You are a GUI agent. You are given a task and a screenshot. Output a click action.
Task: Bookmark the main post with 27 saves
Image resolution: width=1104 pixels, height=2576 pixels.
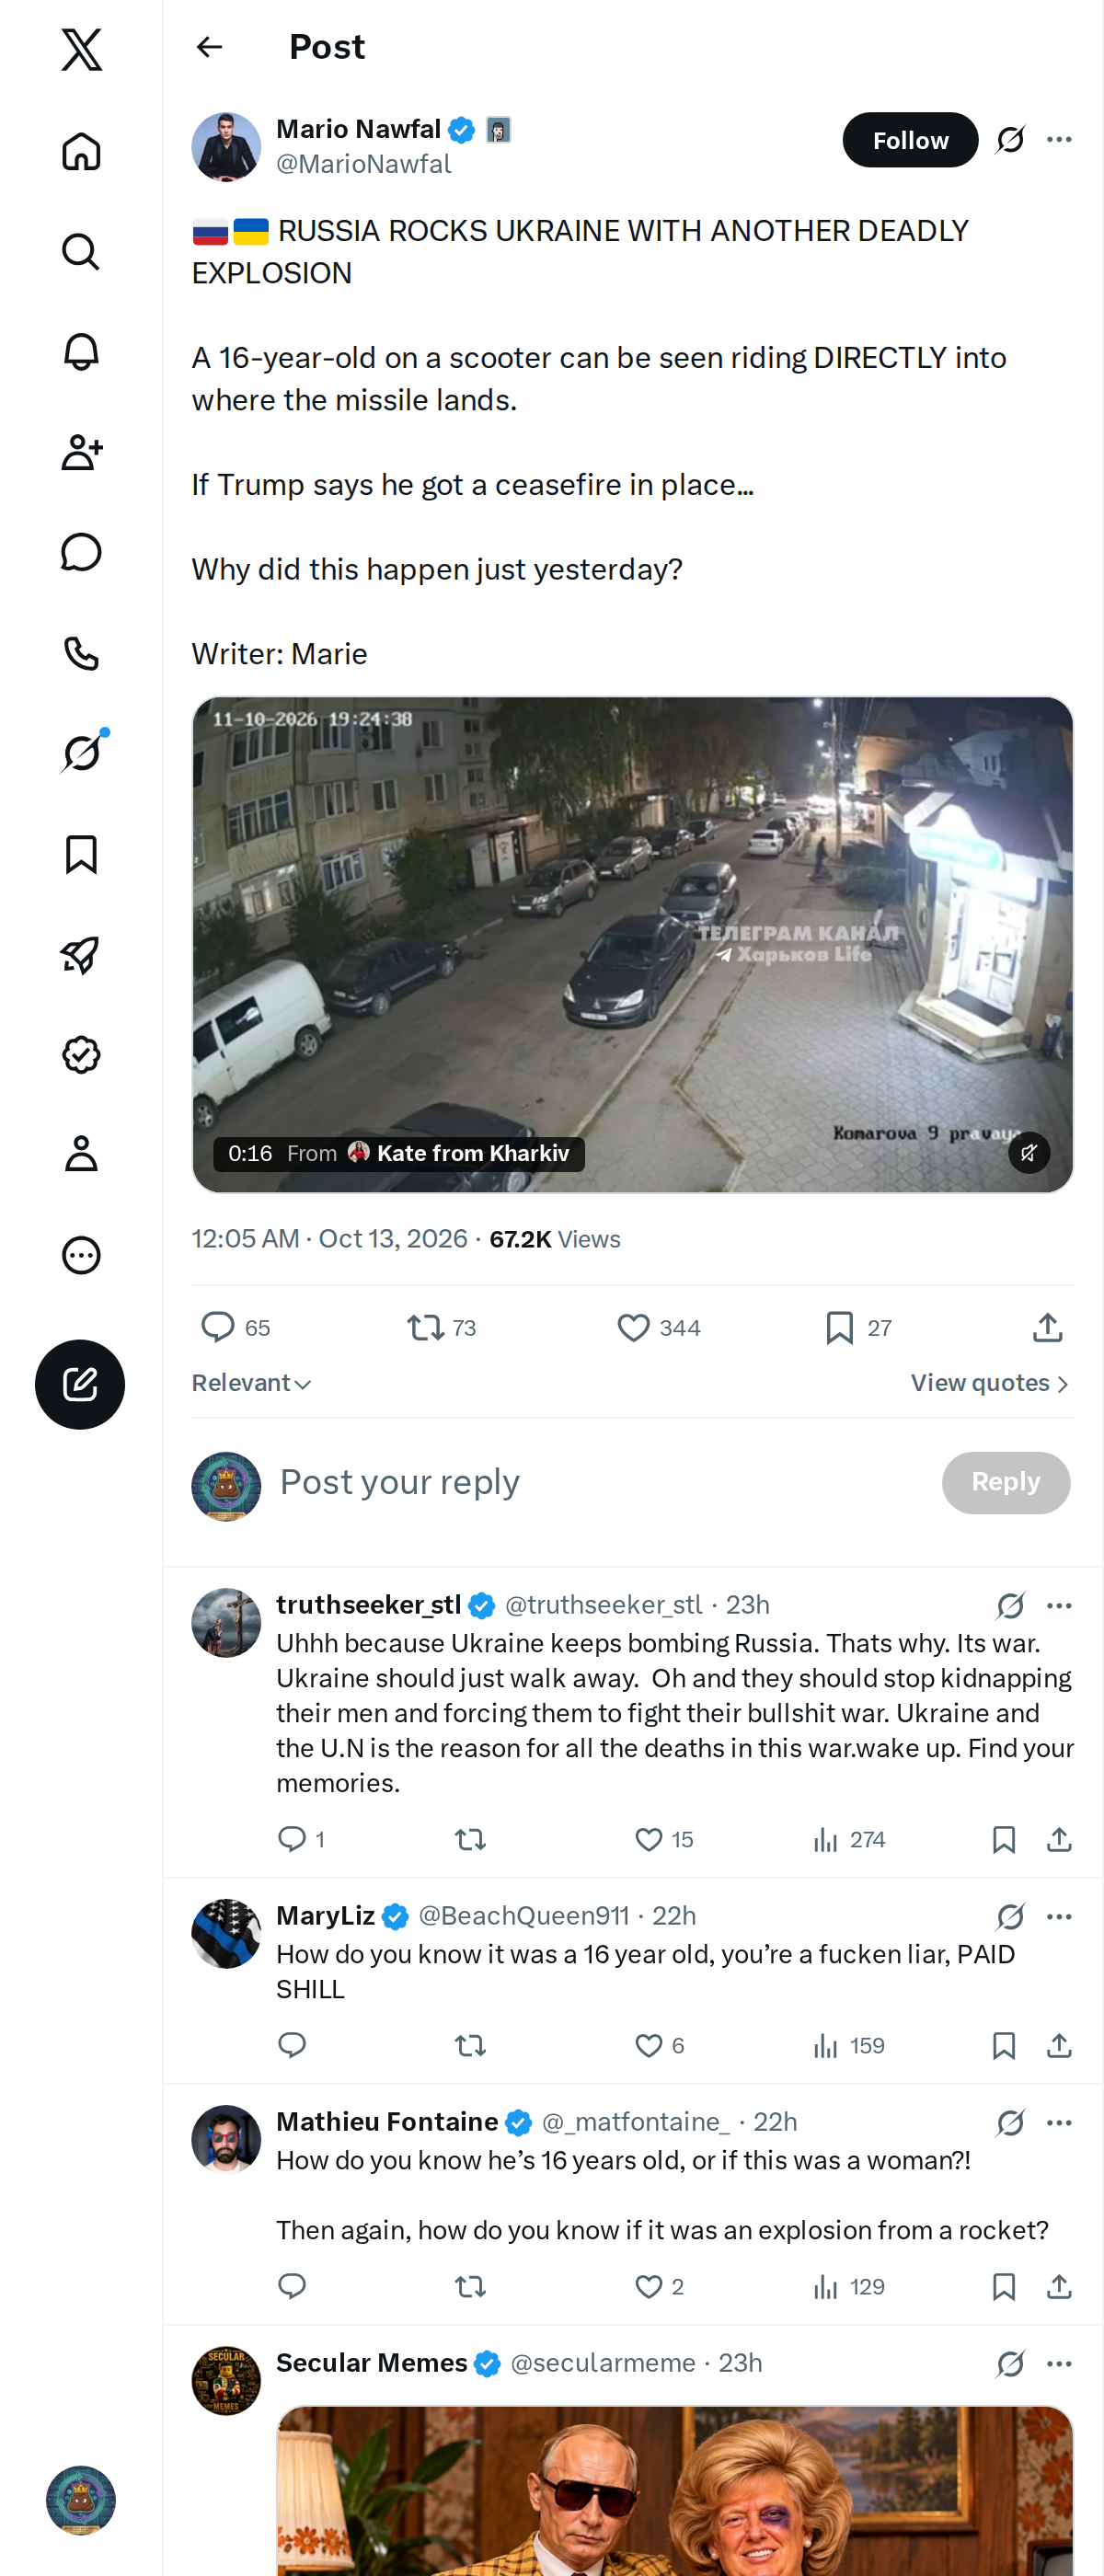(858, 1327)
